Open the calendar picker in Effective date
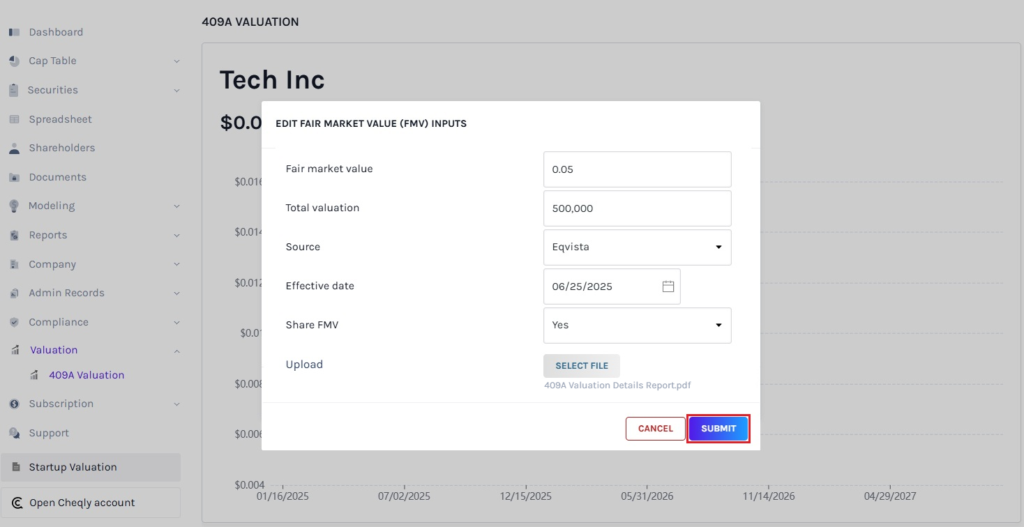1024x527 pixels. (668, 286)
